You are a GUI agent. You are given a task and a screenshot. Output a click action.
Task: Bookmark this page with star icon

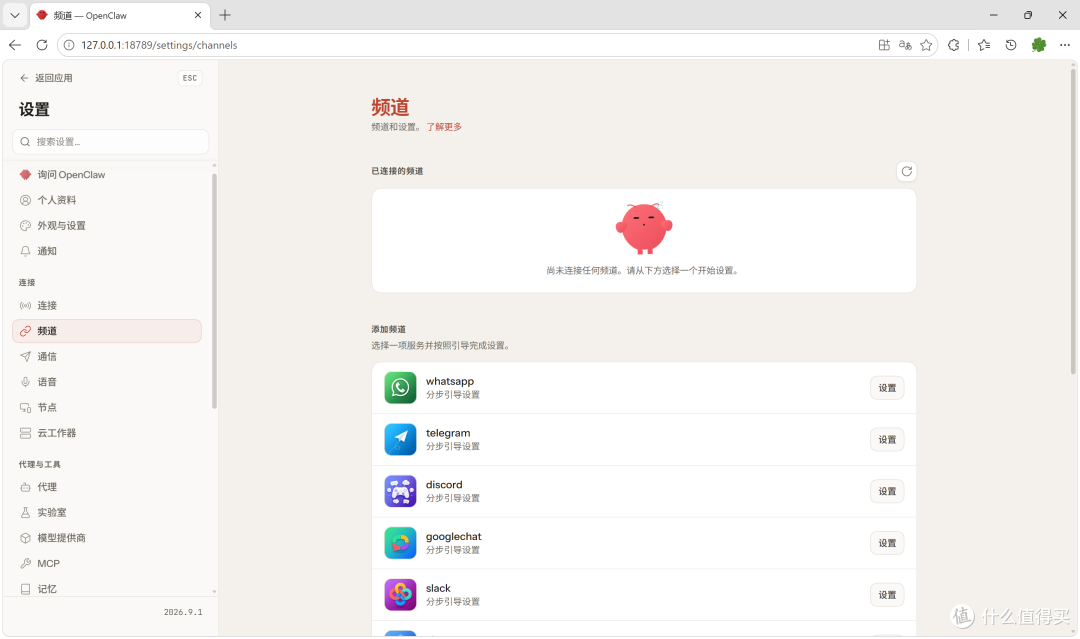926,45
